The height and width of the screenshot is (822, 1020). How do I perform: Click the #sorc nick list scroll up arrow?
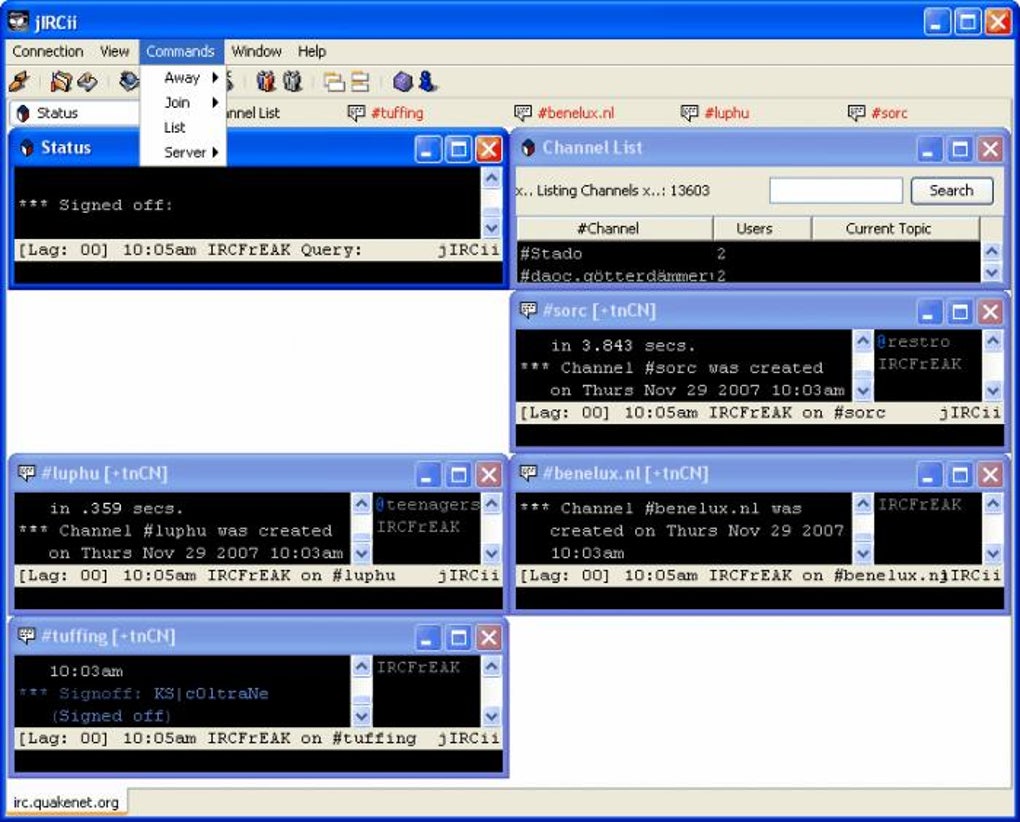(x=993, y=340)
